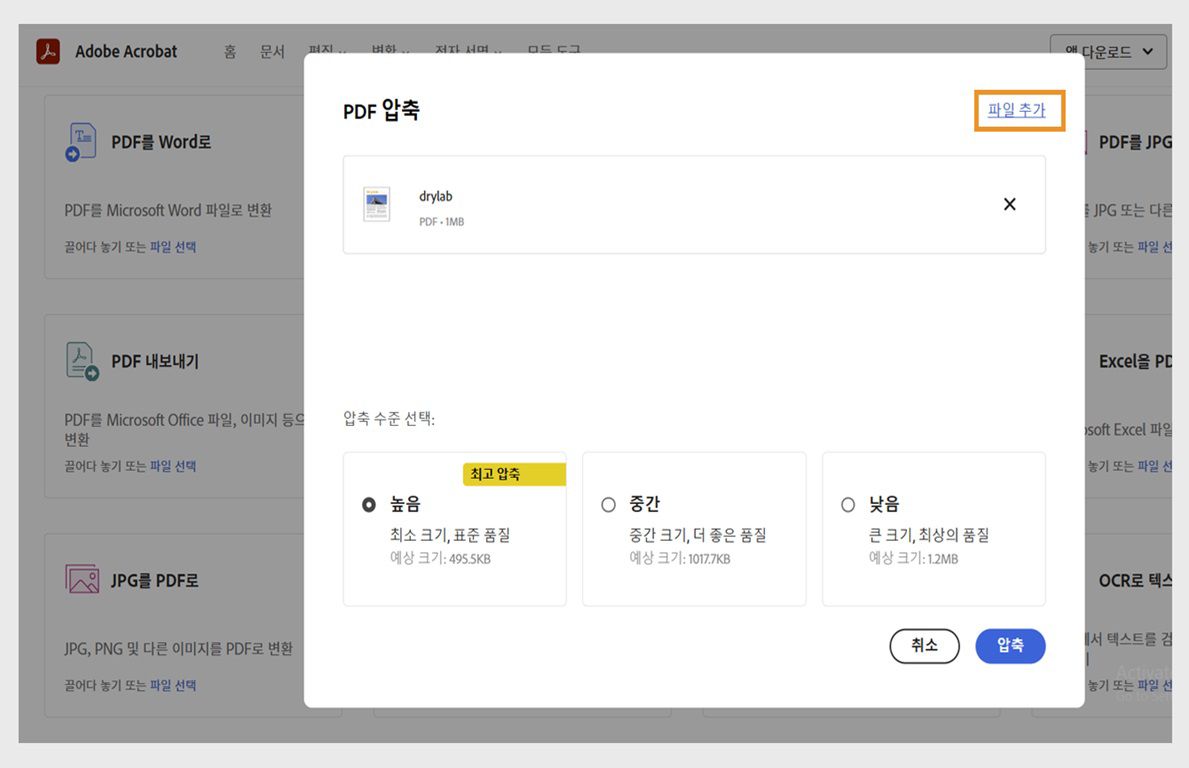Start compression with the 압축 button
The width and height of the screenshot is (1189, 768).
(1010, 646)
